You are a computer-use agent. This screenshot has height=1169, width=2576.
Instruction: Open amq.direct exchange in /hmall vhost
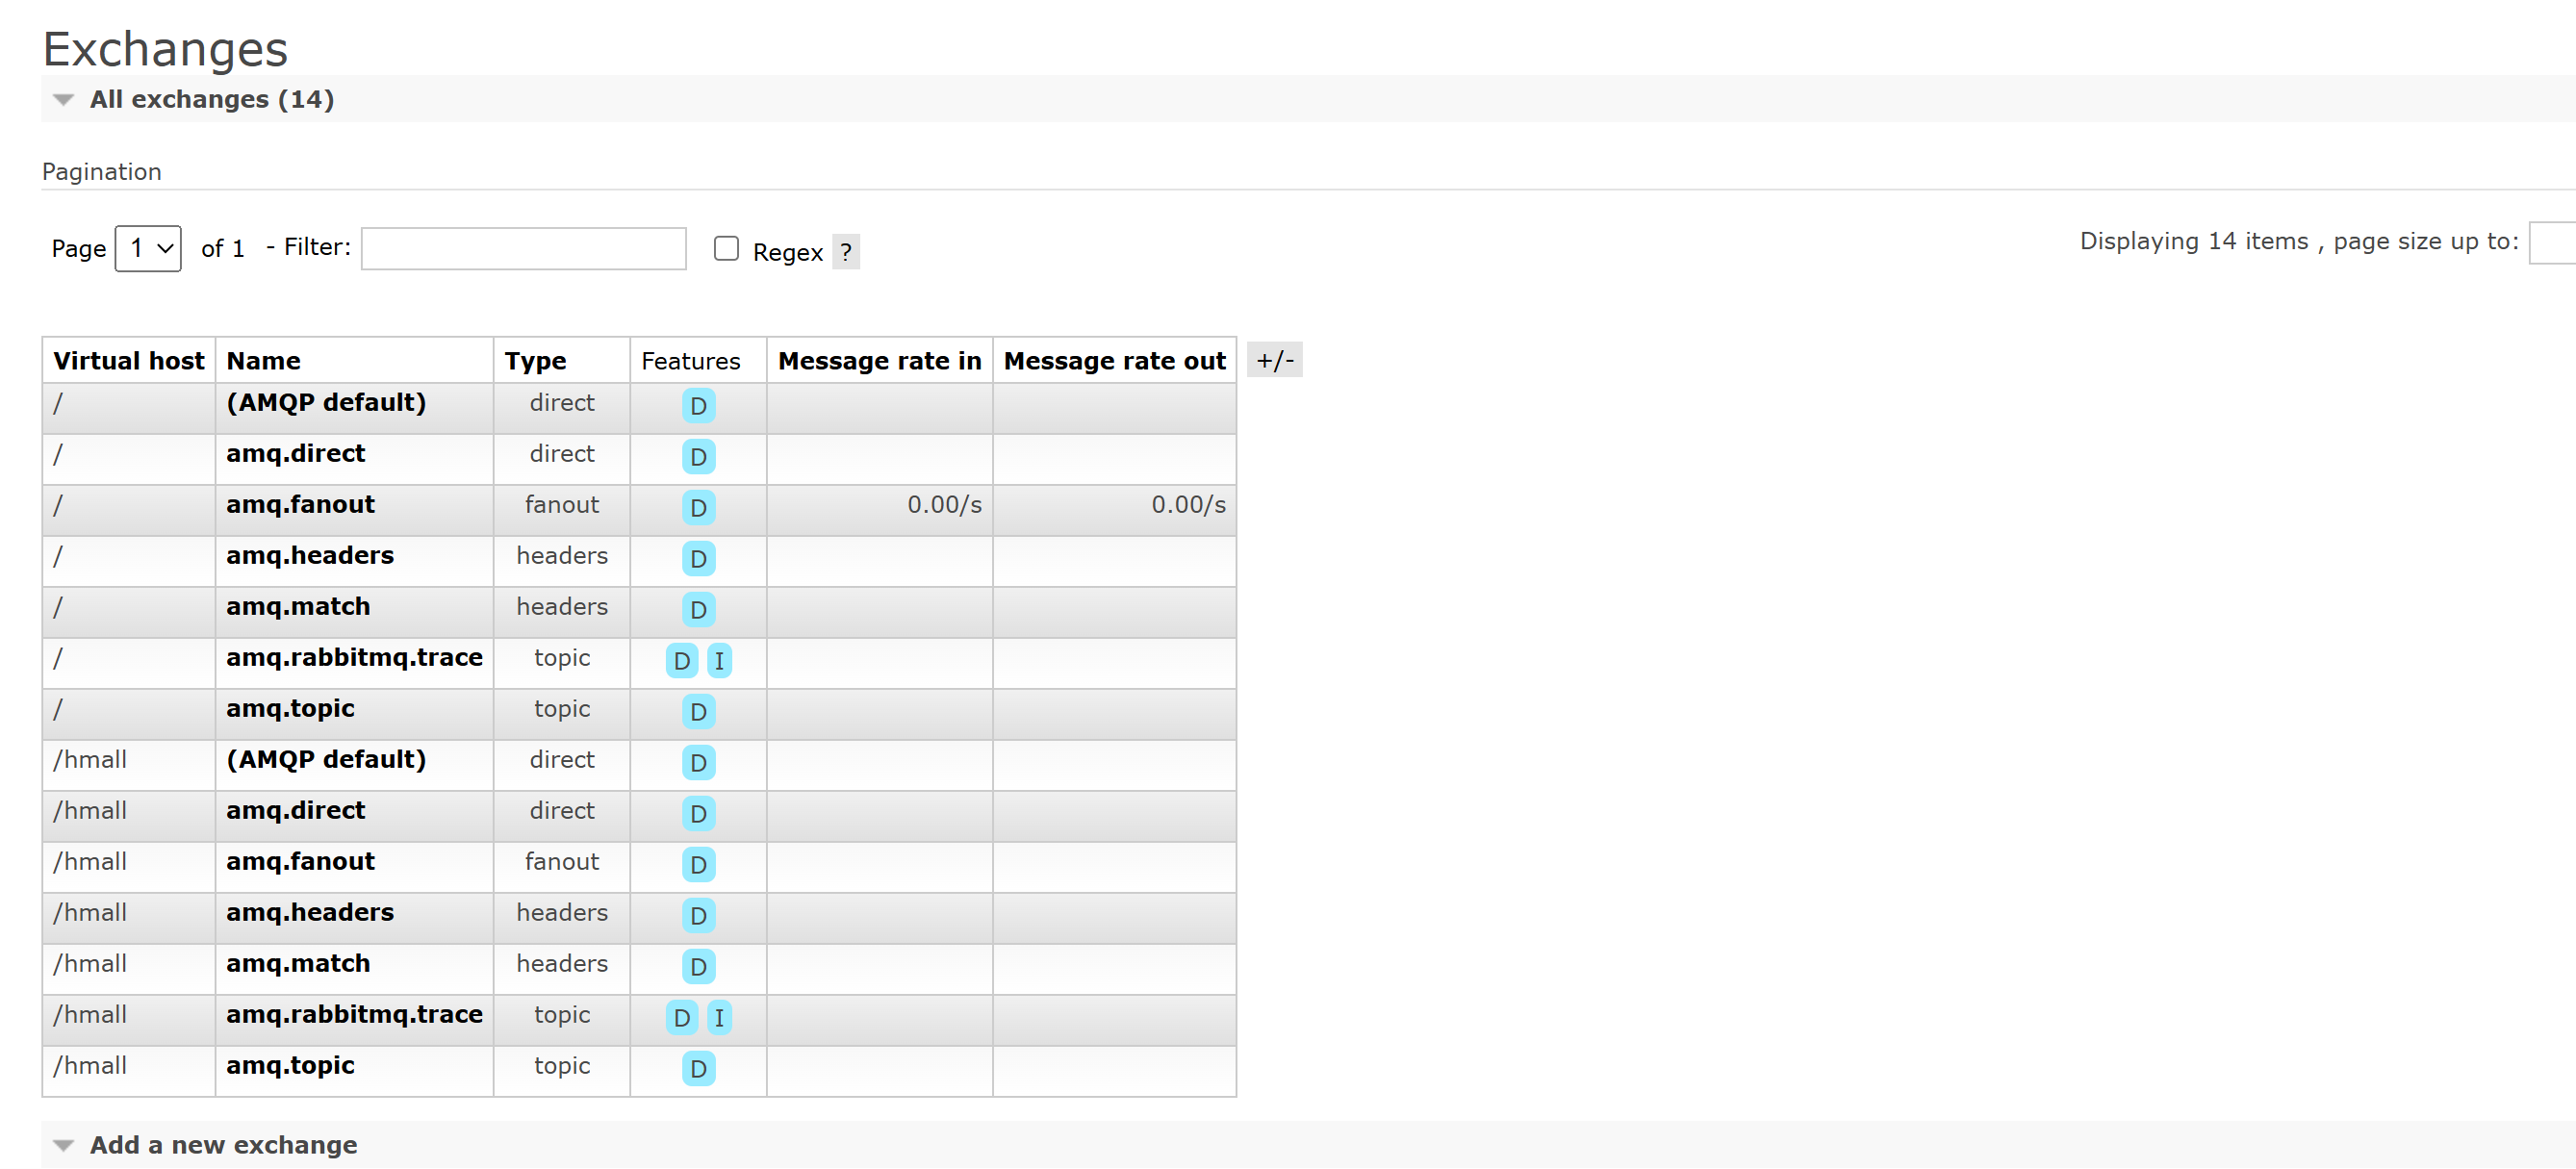(x=295, y=811)
